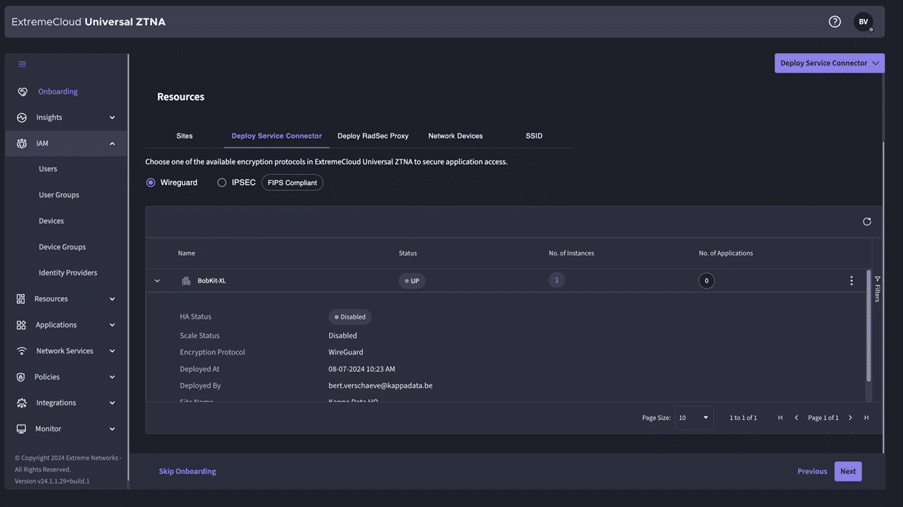Open the Page Size dropdown

(x=693, y=418)
